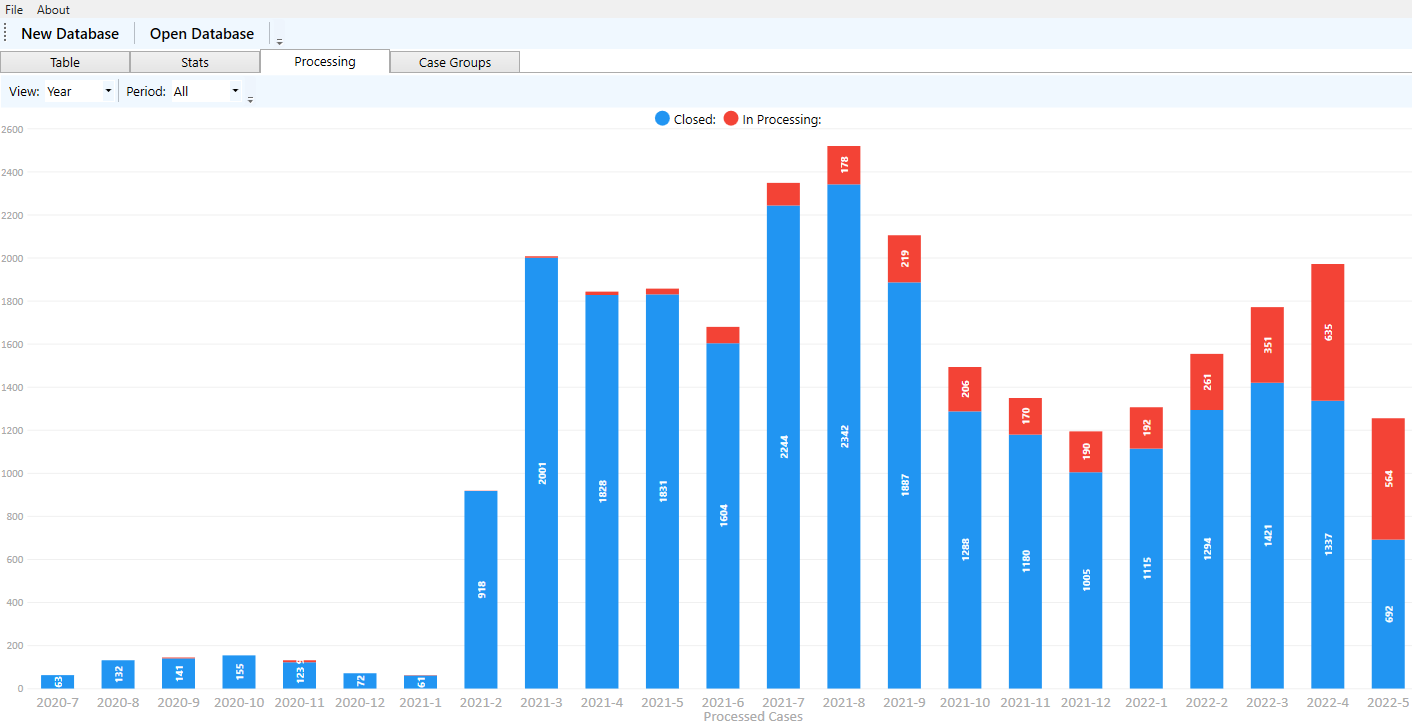Click the blue 2021-4 bar labeled 1828

click(602, 492)
